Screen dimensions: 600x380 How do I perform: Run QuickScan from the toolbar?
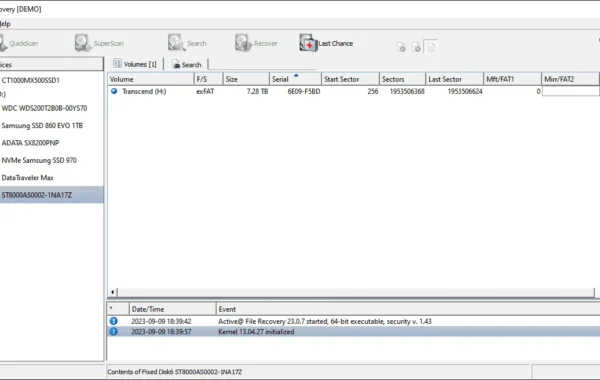(x=19, y=43)
